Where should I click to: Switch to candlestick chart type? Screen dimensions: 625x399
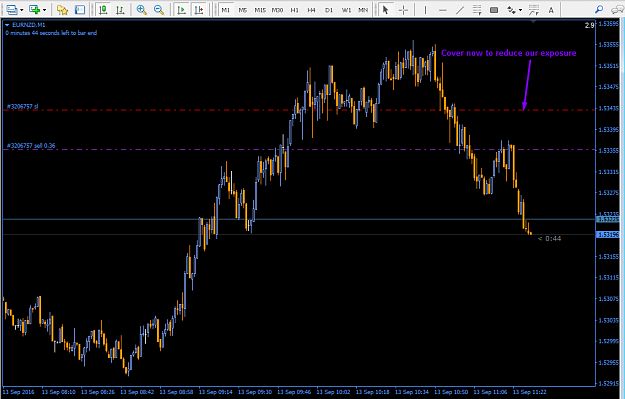pyautogui.click(x=103, y=10)
